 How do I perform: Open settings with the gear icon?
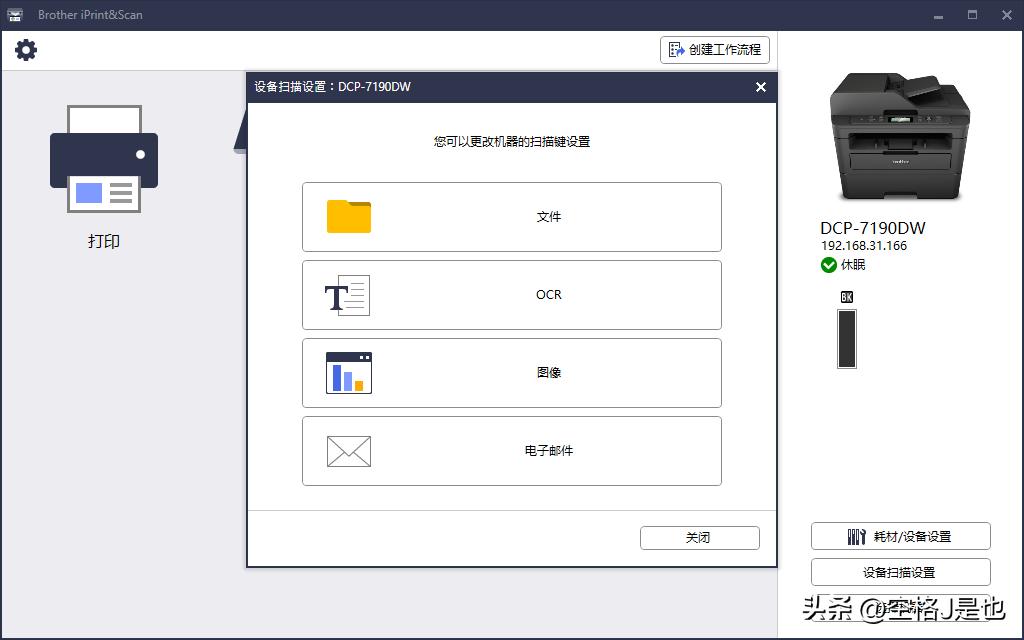[x=25, y=48]
